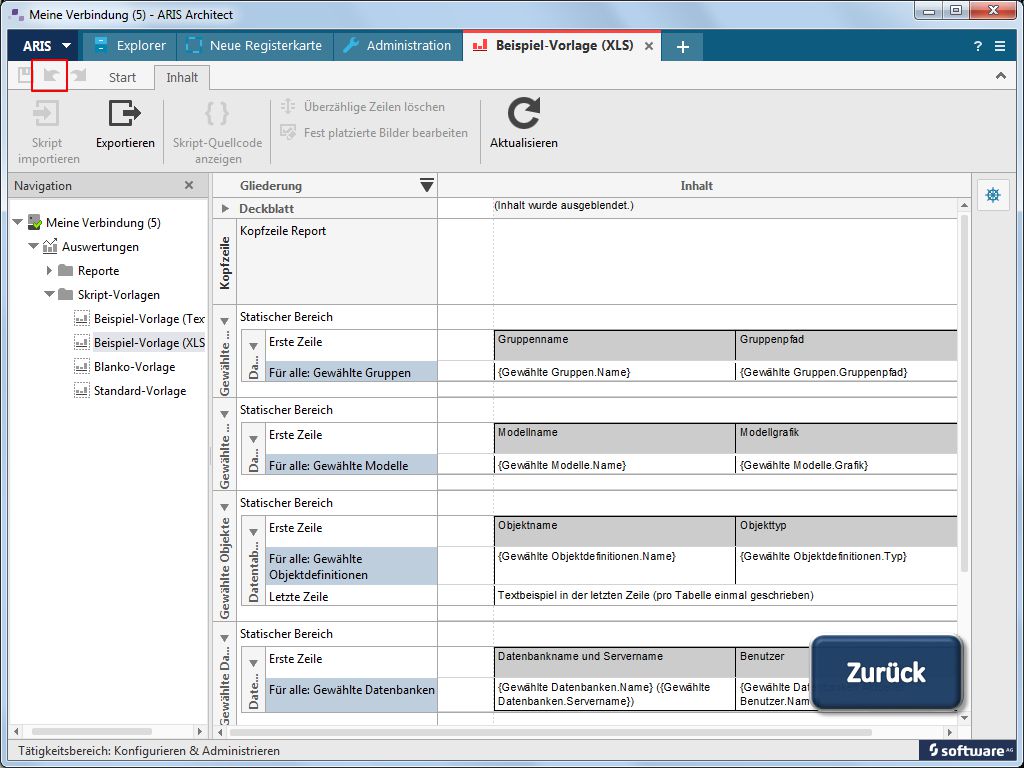Select 'Für alle: Gewählte Objektdefinitionen' row
The image size is (1024, 768).
(351, 566)
